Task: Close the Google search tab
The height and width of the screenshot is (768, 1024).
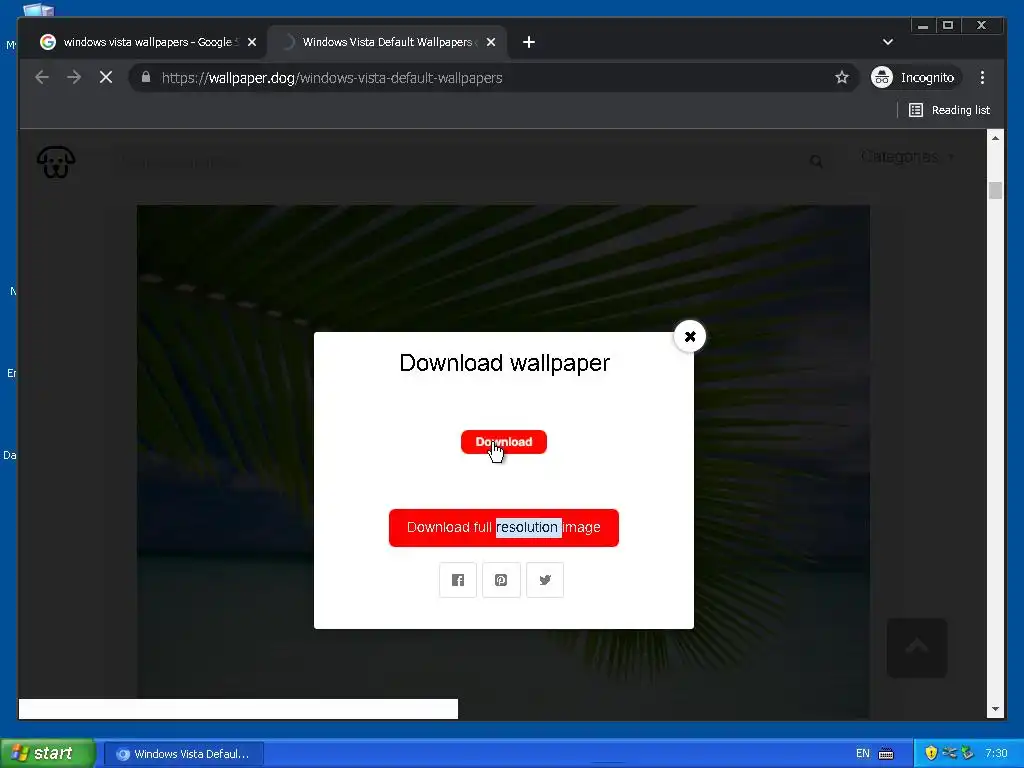Action: point(252,42)
